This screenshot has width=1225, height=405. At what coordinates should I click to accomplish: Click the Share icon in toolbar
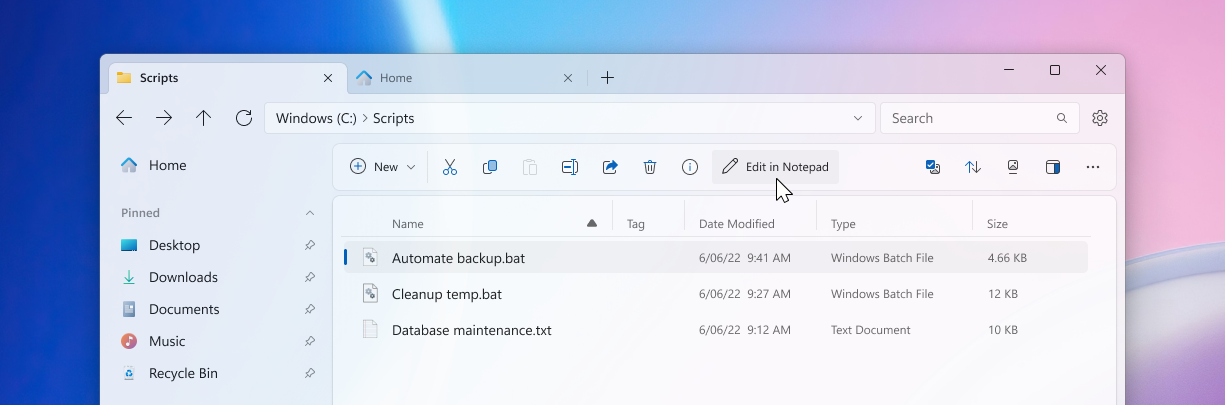[610, 167]
